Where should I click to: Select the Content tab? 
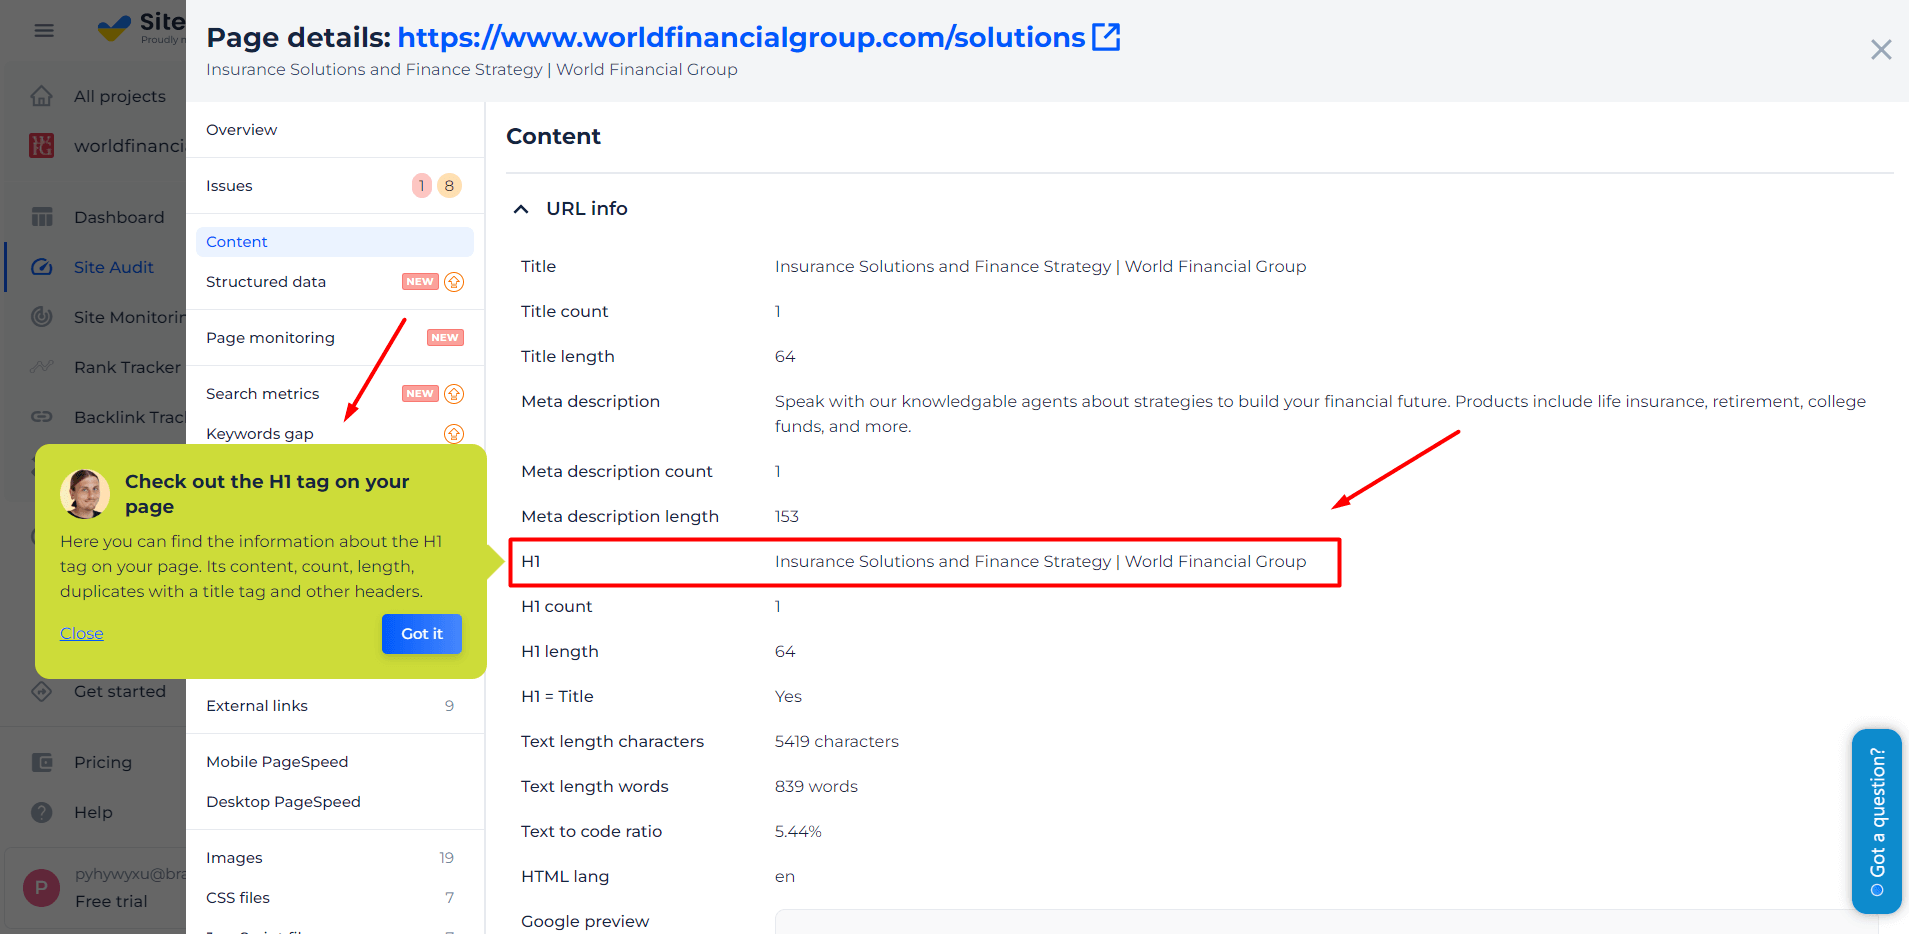click(x=335, y=242)
